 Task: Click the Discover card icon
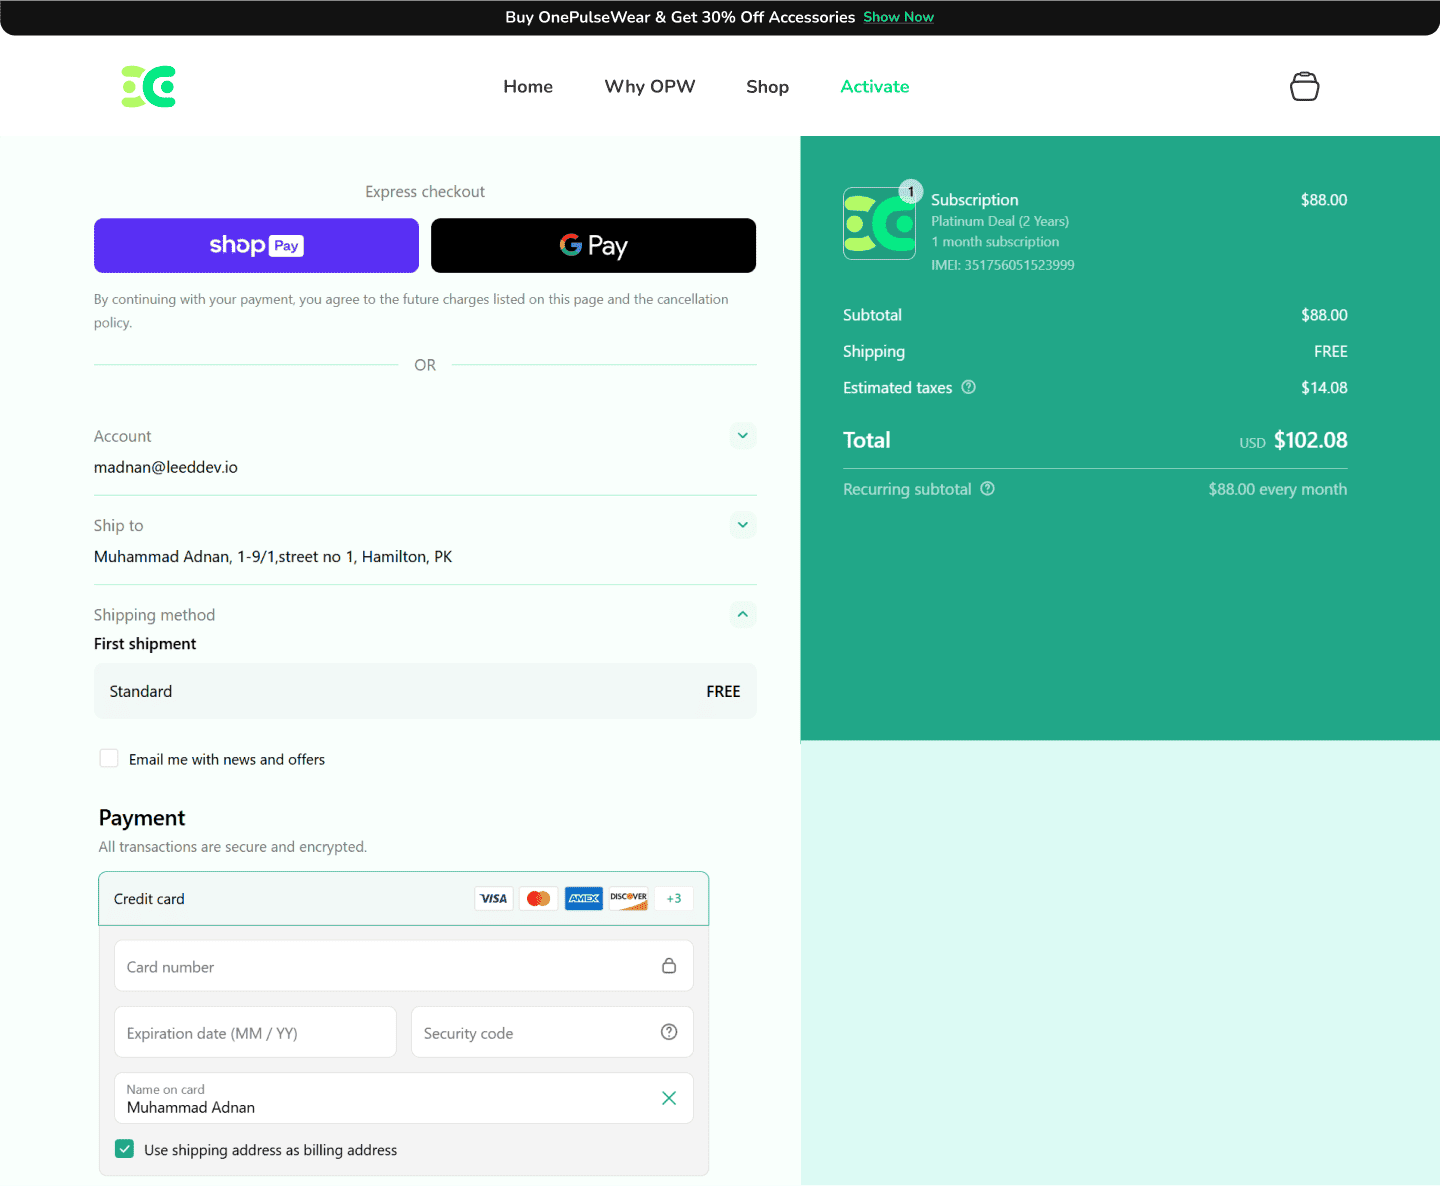click(x=629, y=898)
